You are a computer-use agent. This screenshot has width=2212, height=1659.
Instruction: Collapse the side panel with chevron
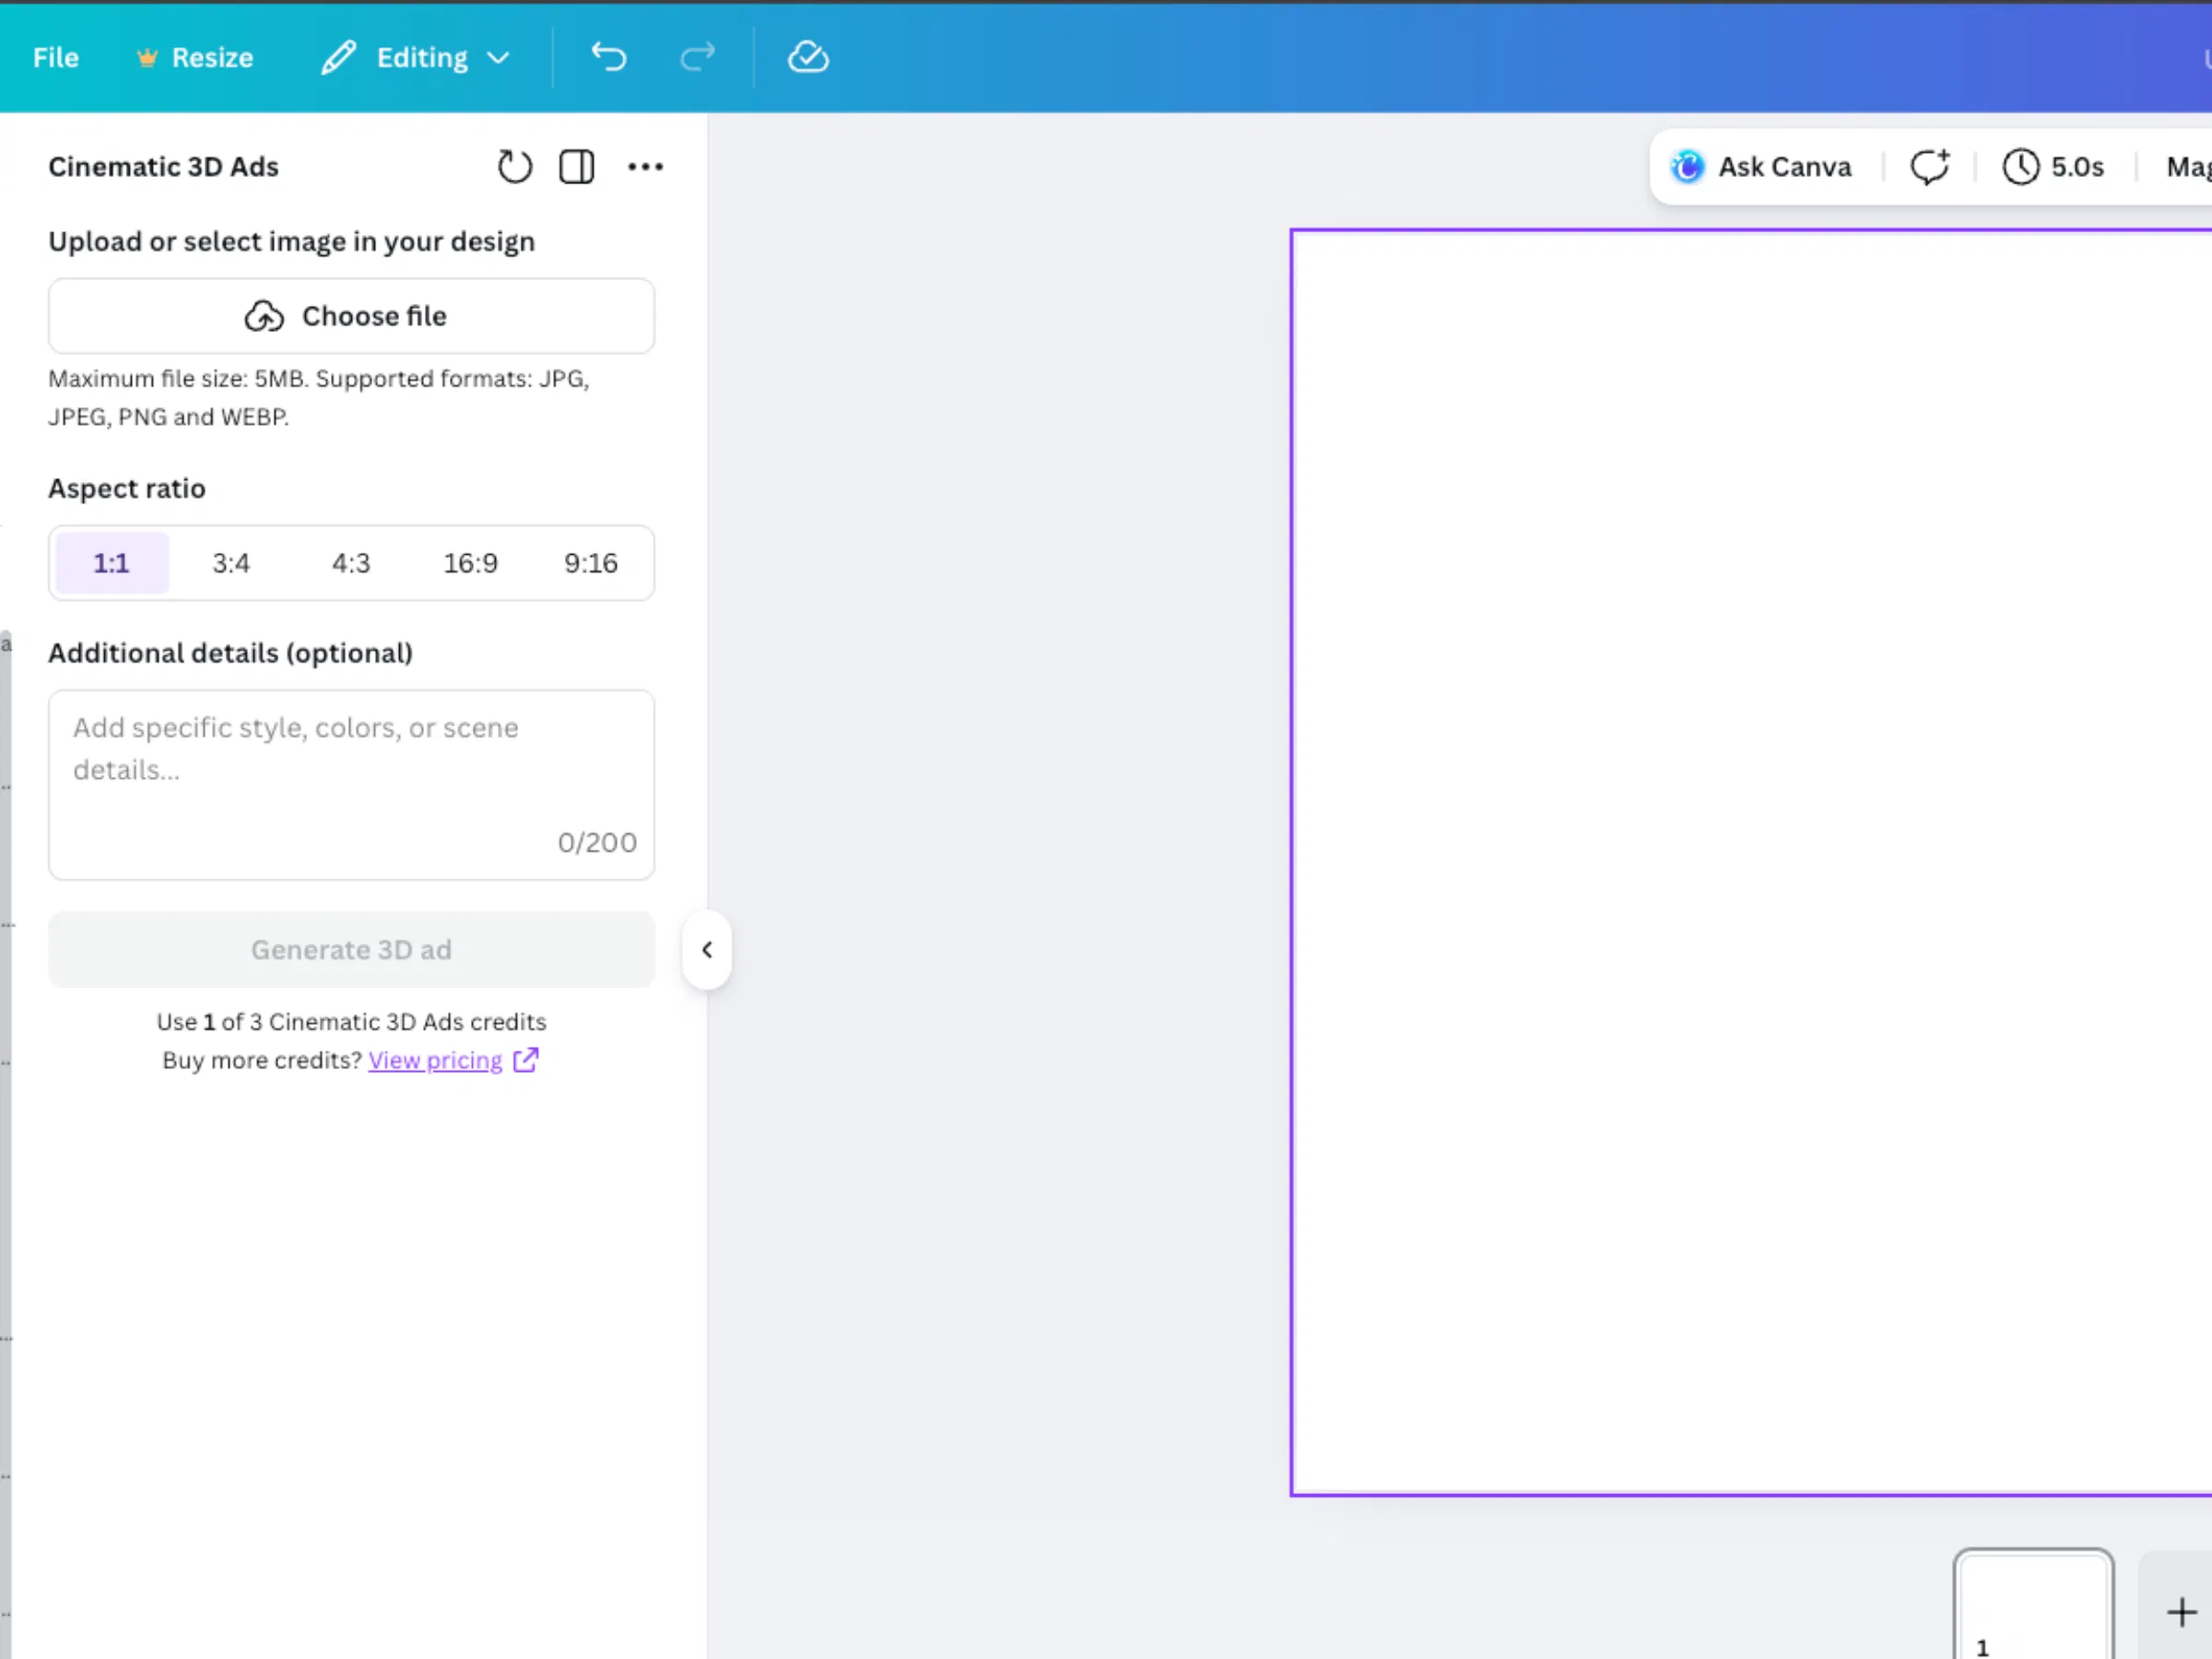click(707, 949)
